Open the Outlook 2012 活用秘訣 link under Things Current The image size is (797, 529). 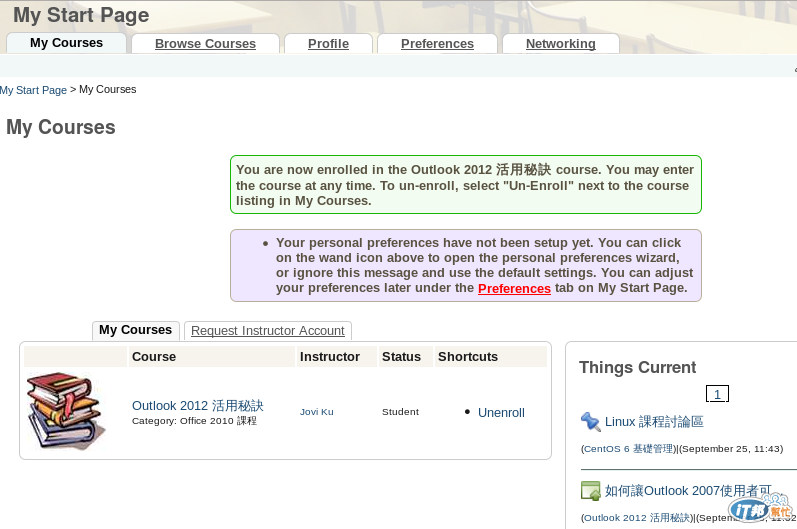pyautogui.click(x=637, y=518)
